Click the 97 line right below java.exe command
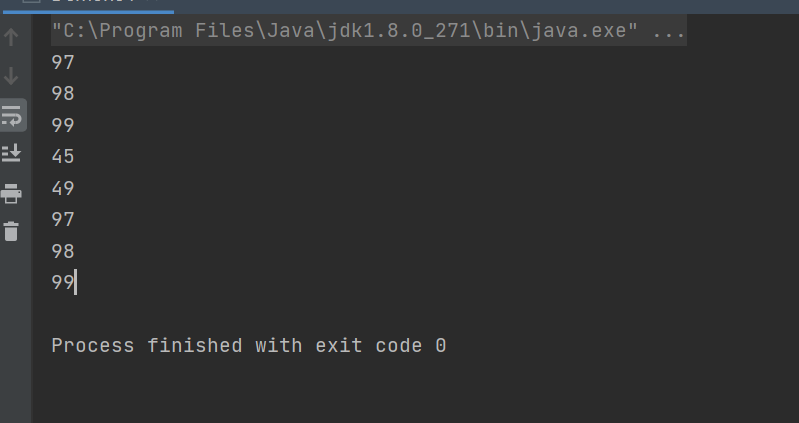Viewport: 799px width, 423px height. click(x=63, y=63)
